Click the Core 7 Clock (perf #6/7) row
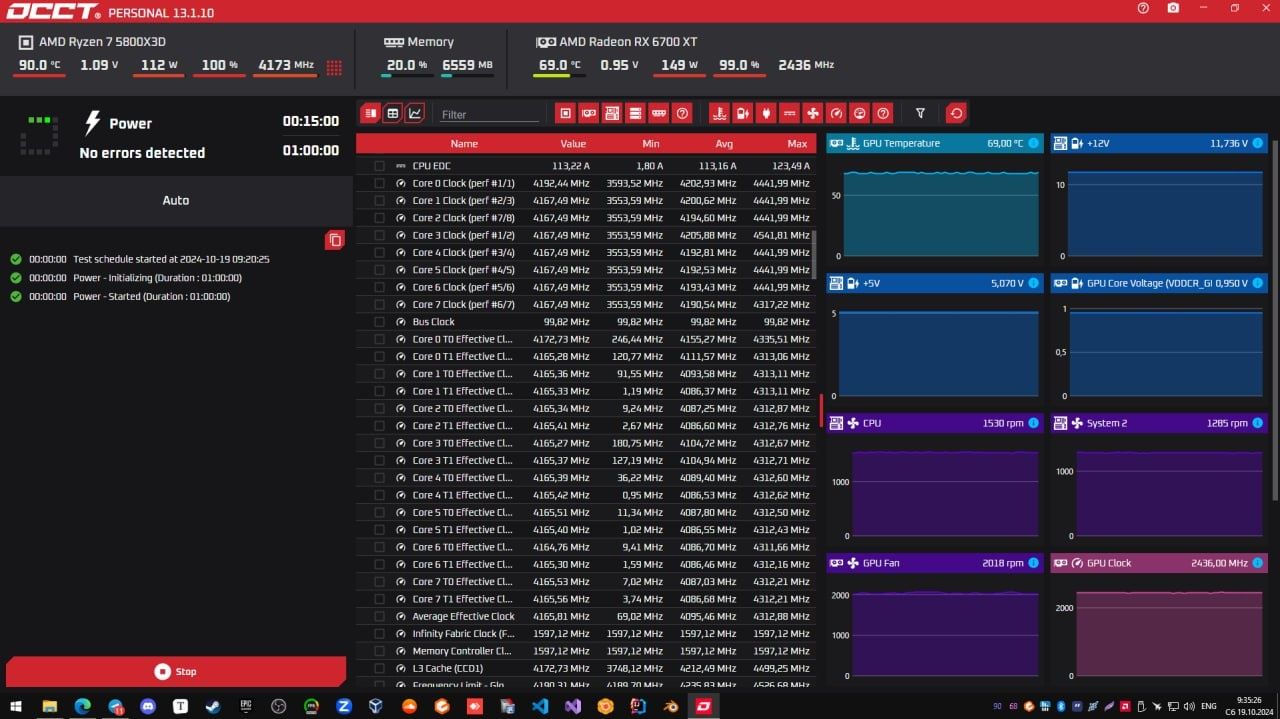 (x=586, y=304)
